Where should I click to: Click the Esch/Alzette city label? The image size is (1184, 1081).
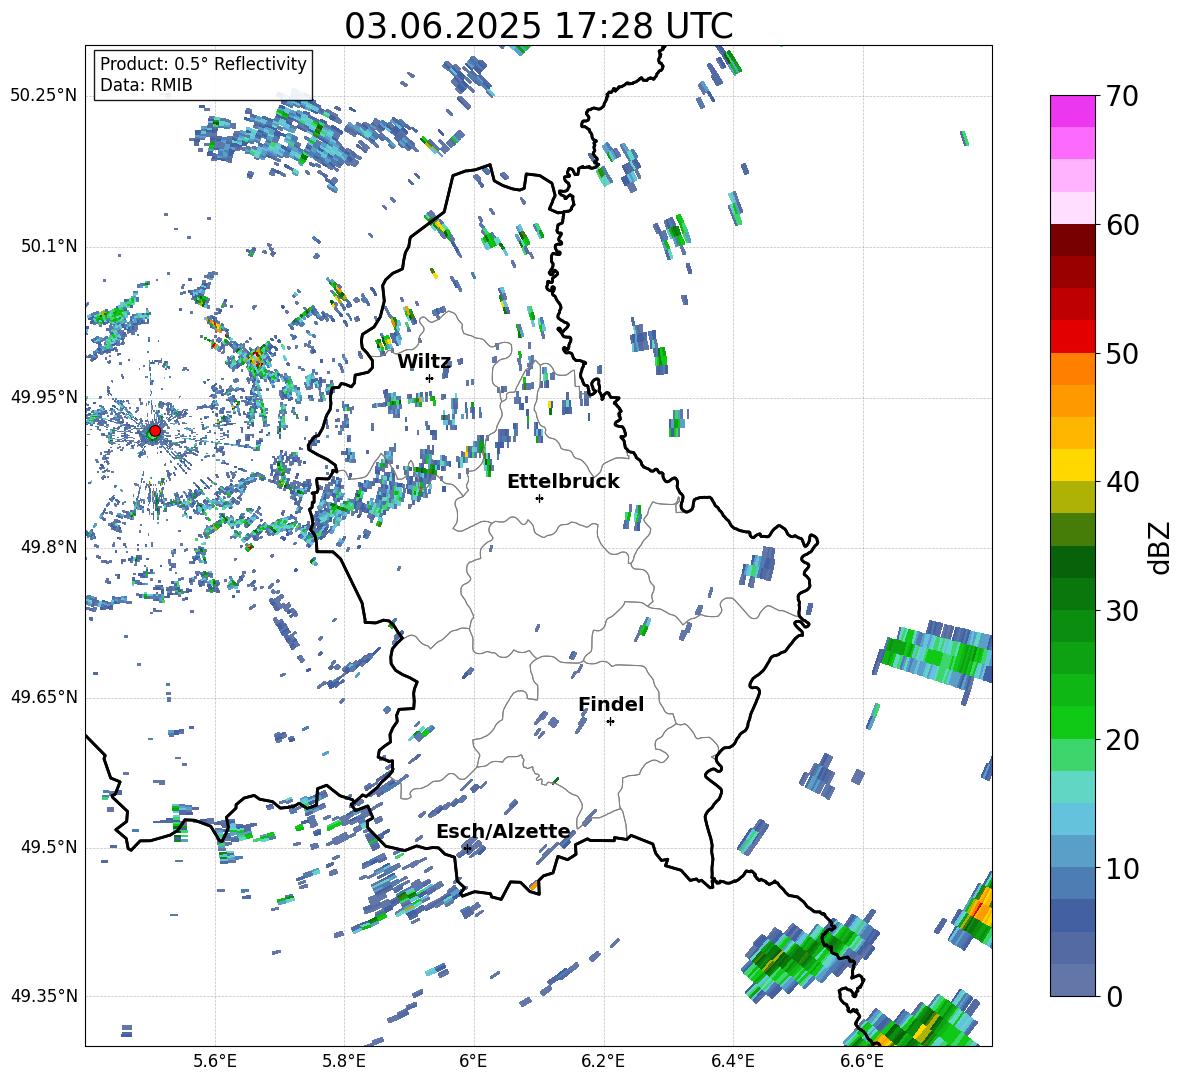point(504,832)
